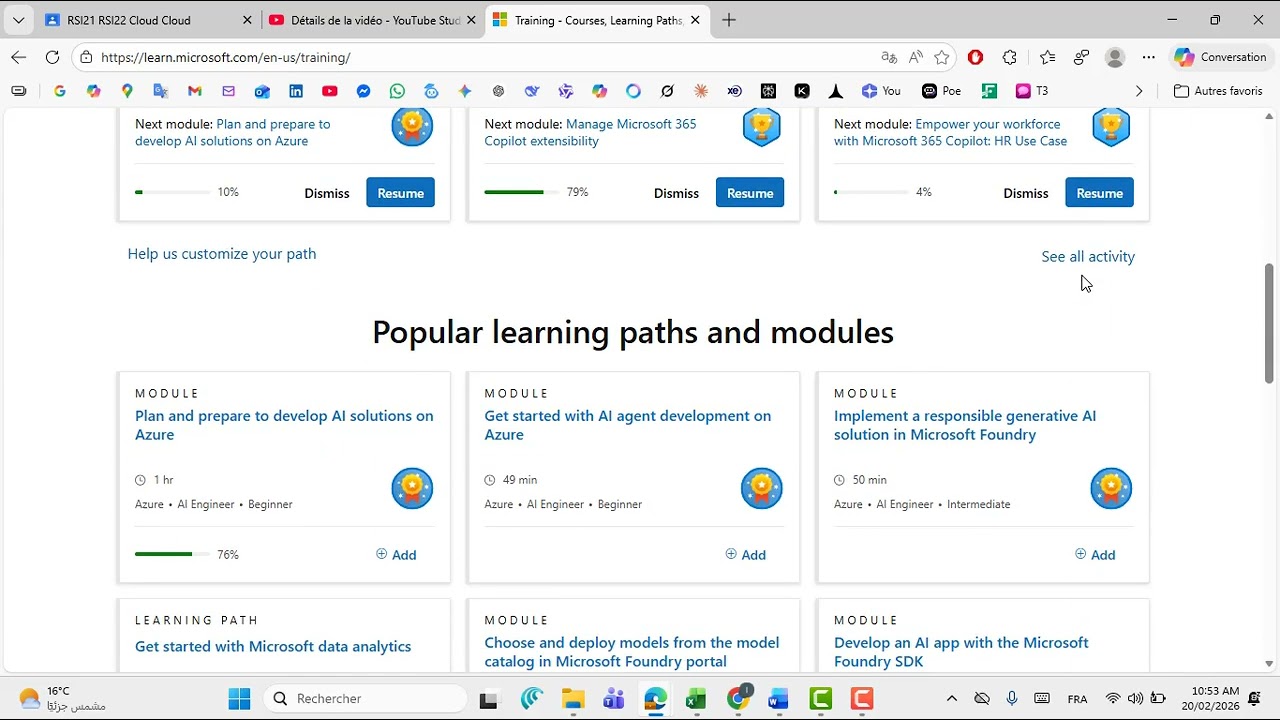The height and width of the screenshot is (720, 1280).
Task: Close the RSI21 RSI22 Cloud tab
Action: tap(247, 20)
